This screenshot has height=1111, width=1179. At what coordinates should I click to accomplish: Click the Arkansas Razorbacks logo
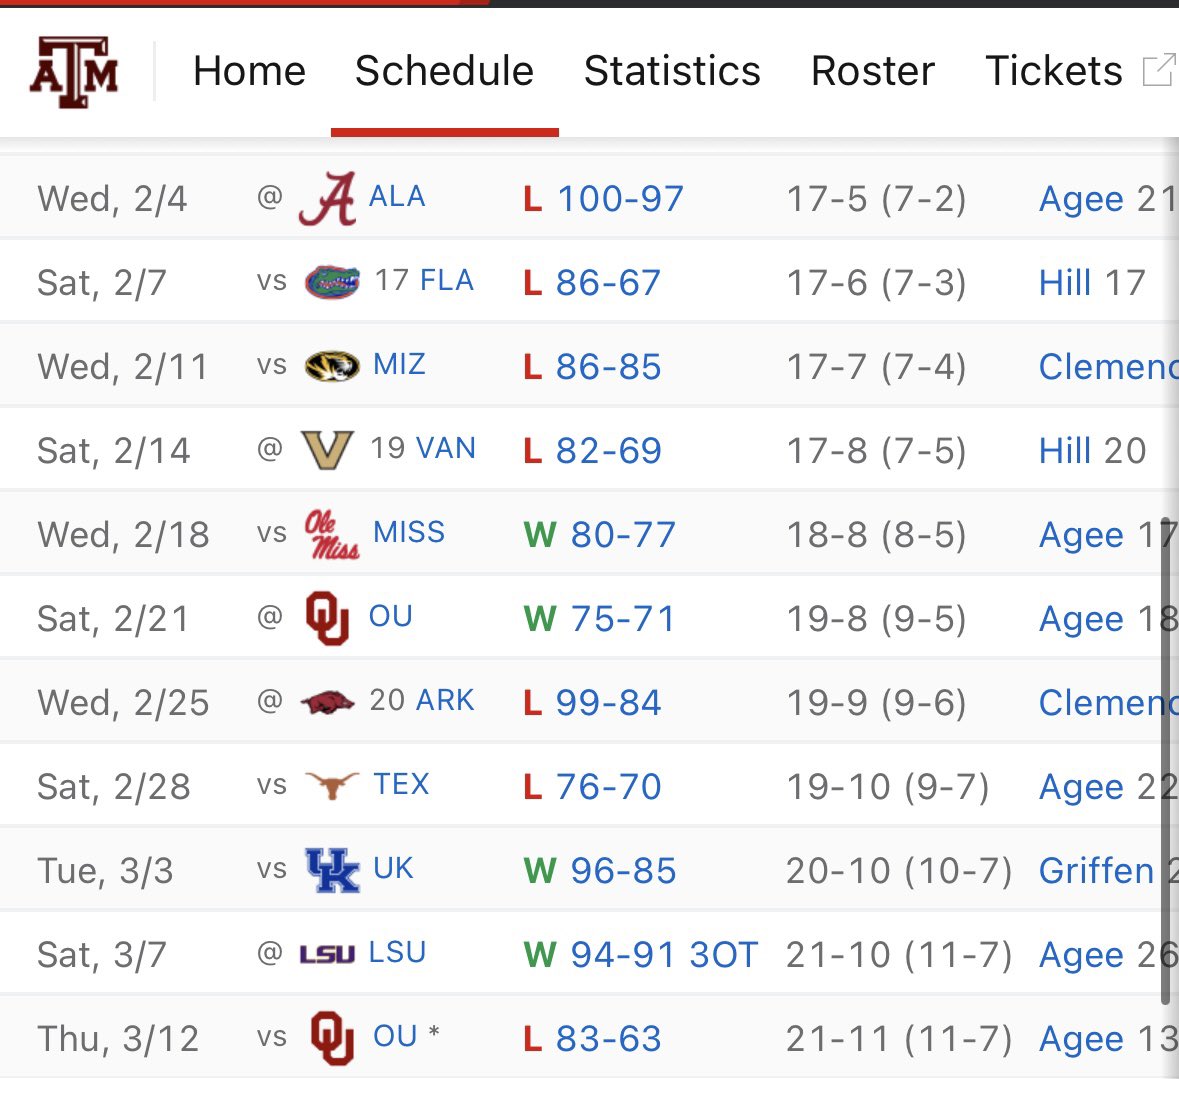[327, 703]
